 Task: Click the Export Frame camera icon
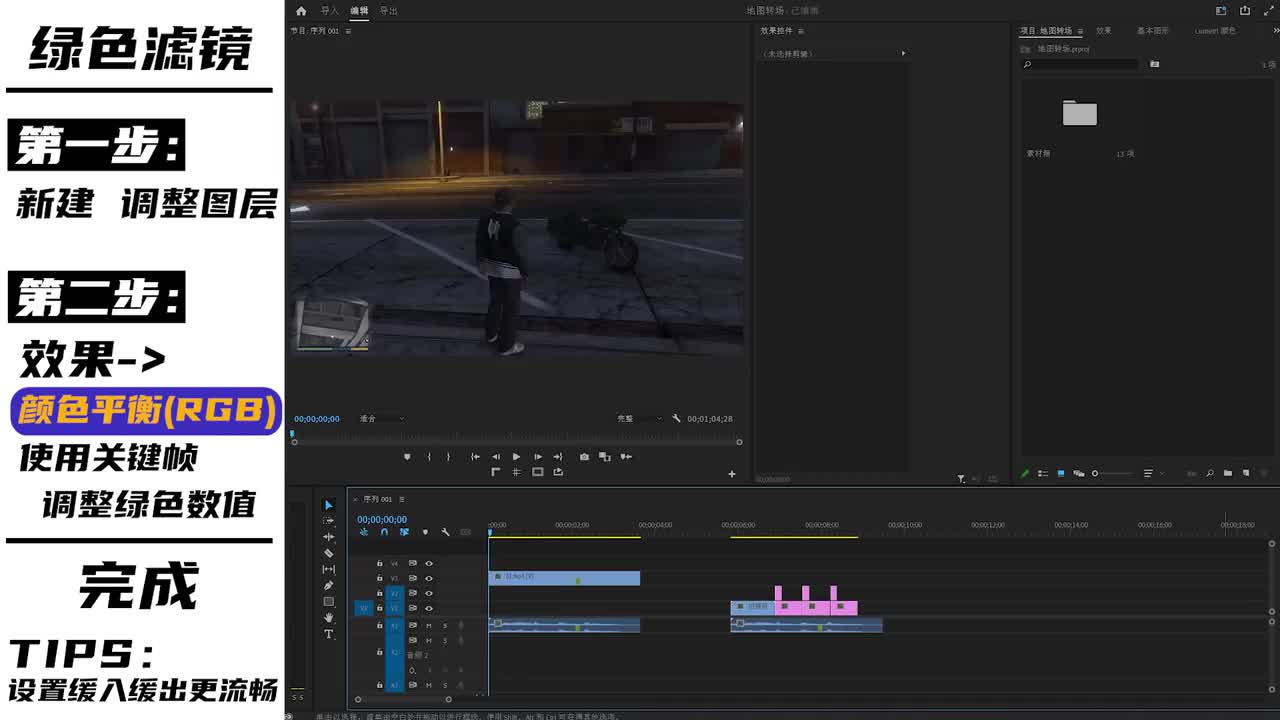pos(584,457)
